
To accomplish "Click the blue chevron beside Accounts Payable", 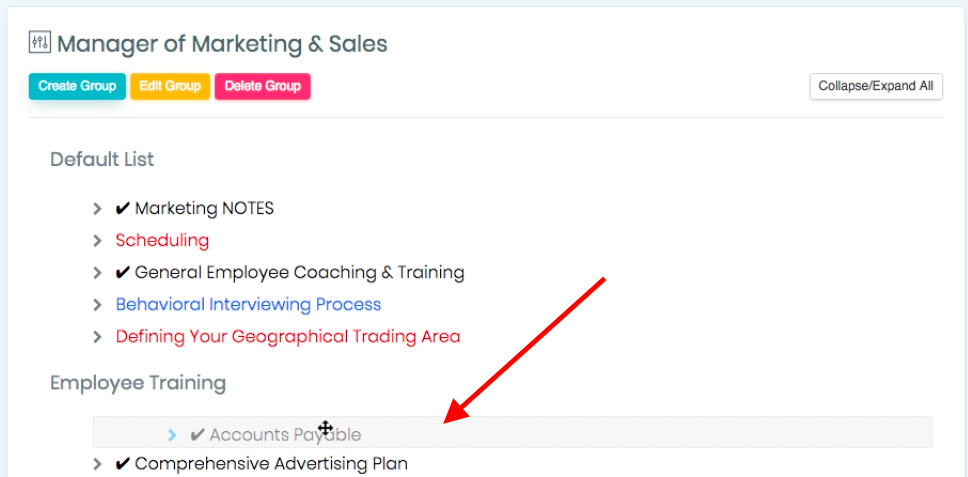I will (172, 435).
